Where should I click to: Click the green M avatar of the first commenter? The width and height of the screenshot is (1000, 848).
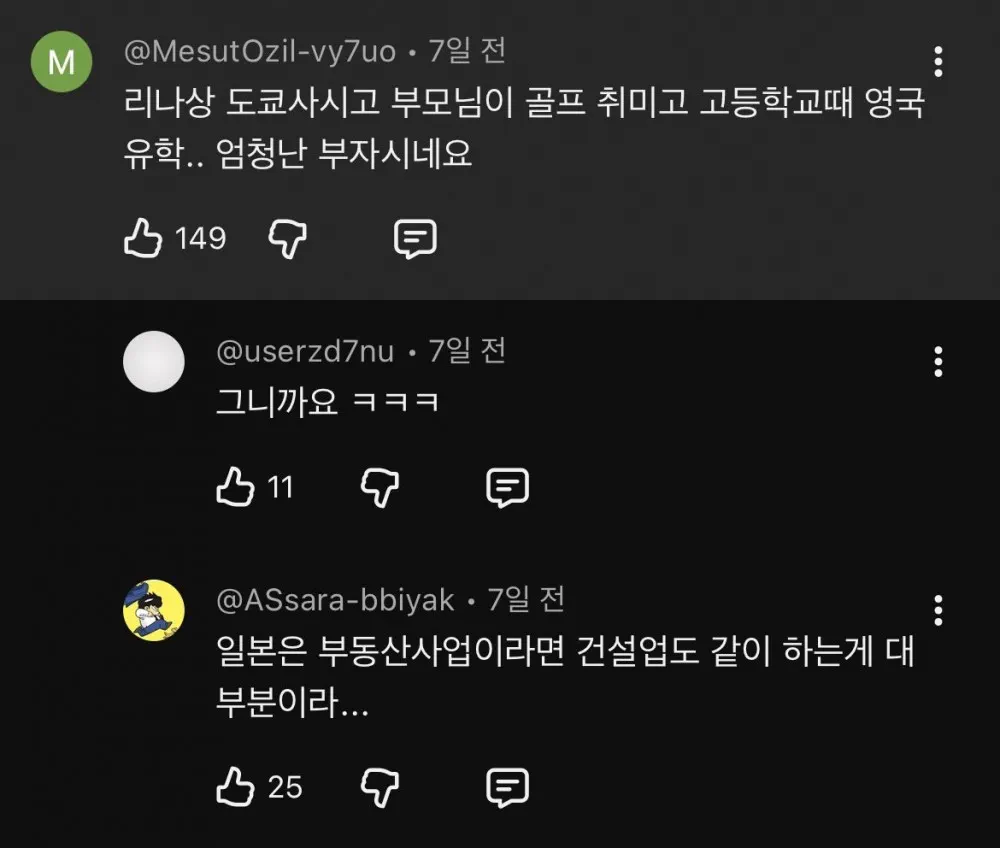click(62, 62)
